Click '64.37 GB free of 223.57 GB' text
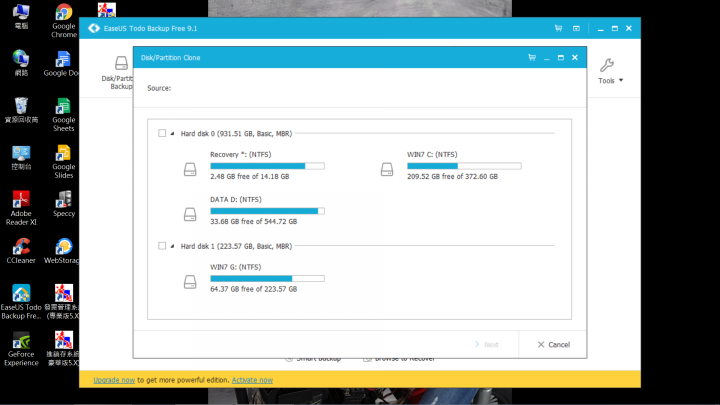The height and width of the screenshot is (405, 720). pyautogui.click(x=253, y=289)
